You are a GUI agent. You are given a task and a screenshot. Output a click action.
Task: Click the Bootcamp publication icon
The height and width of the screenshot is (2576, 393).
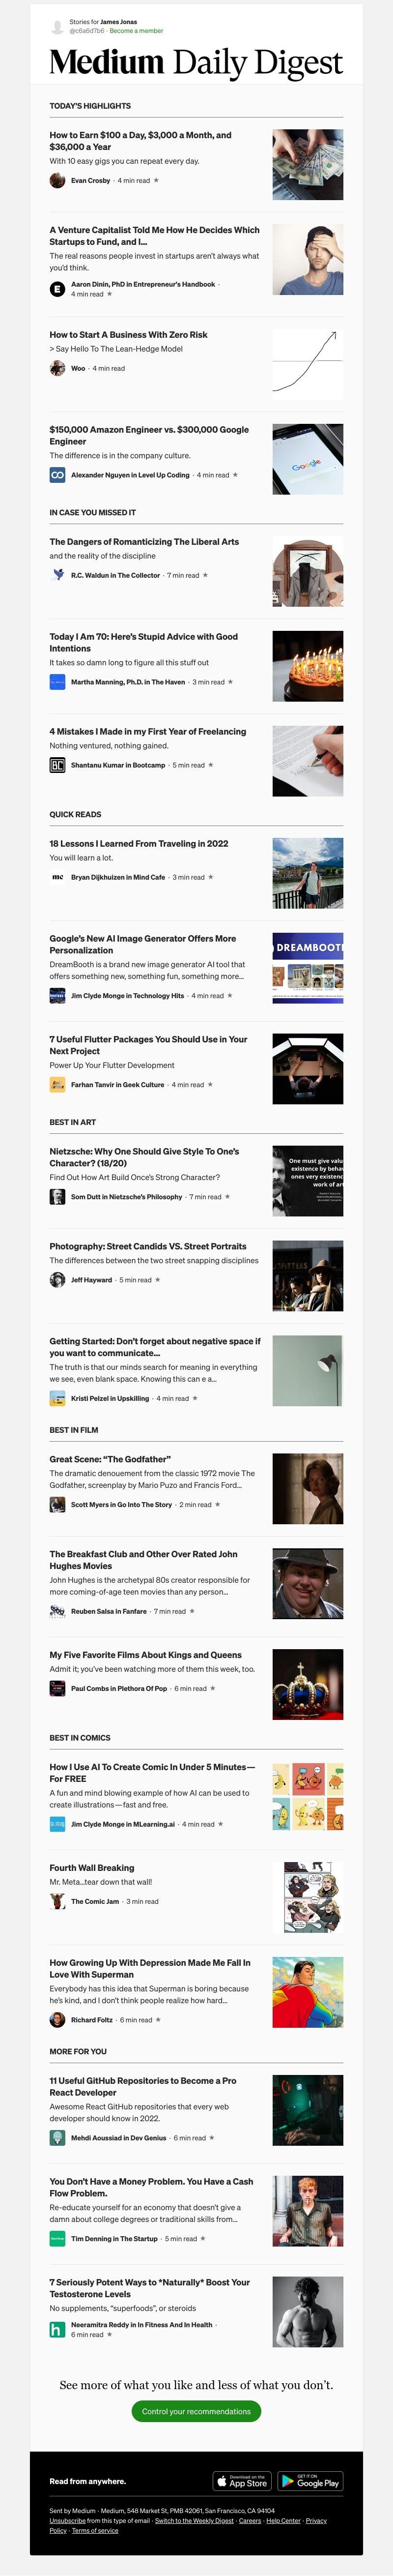57,765
